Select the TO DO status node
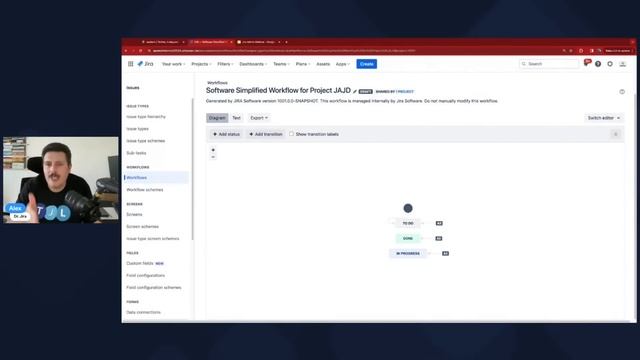Viewport: 640px width, 360px height. click(x=408, y=223)
